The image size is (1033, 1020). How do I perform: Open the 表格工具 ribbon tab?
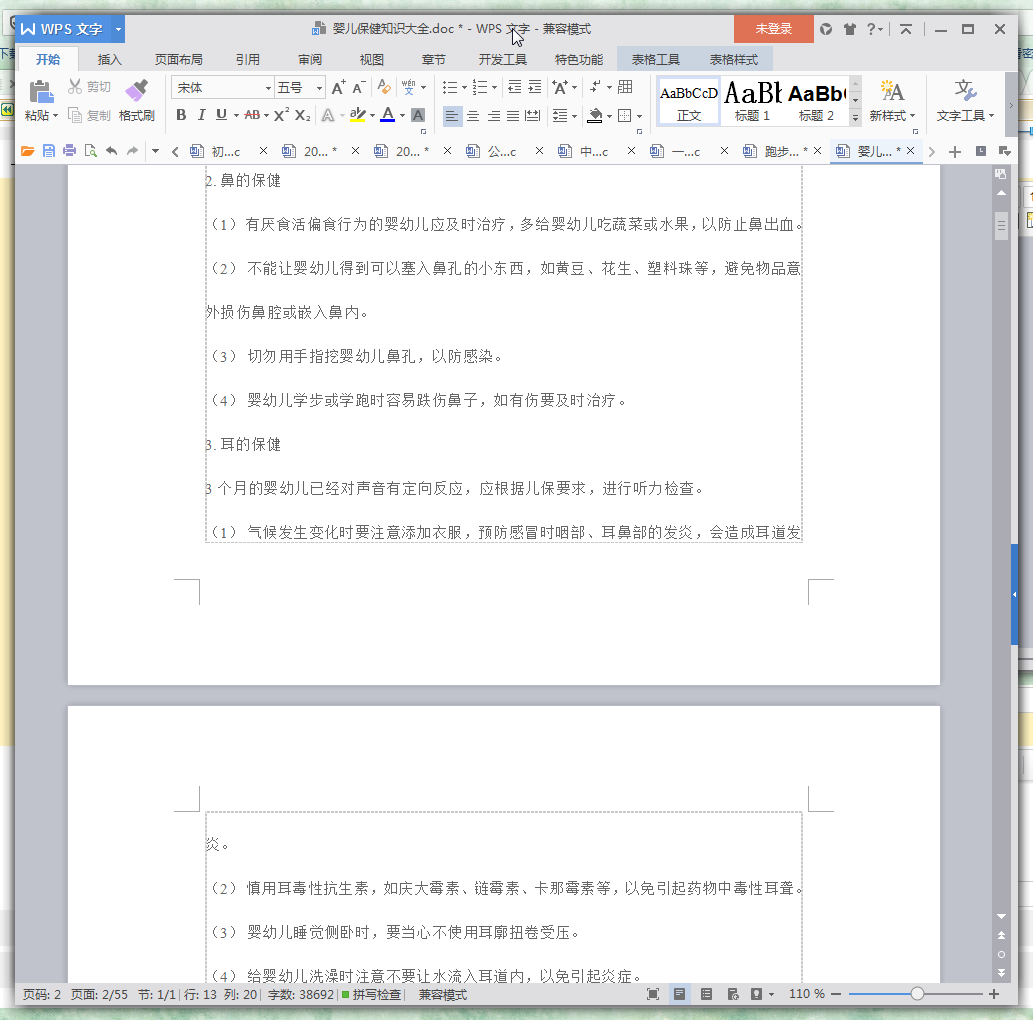pyautogui.click(x=656, y=59)
